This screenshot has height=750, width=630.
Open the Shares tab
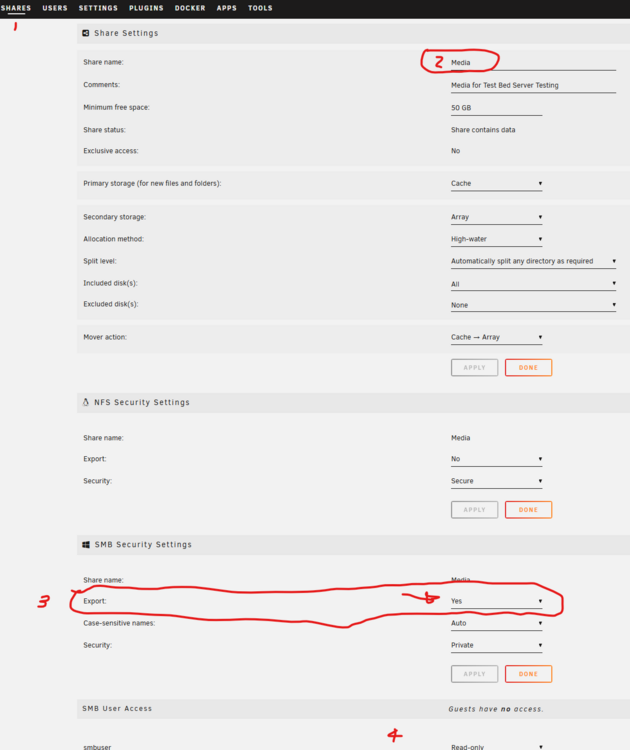click(x=16, y=8)
